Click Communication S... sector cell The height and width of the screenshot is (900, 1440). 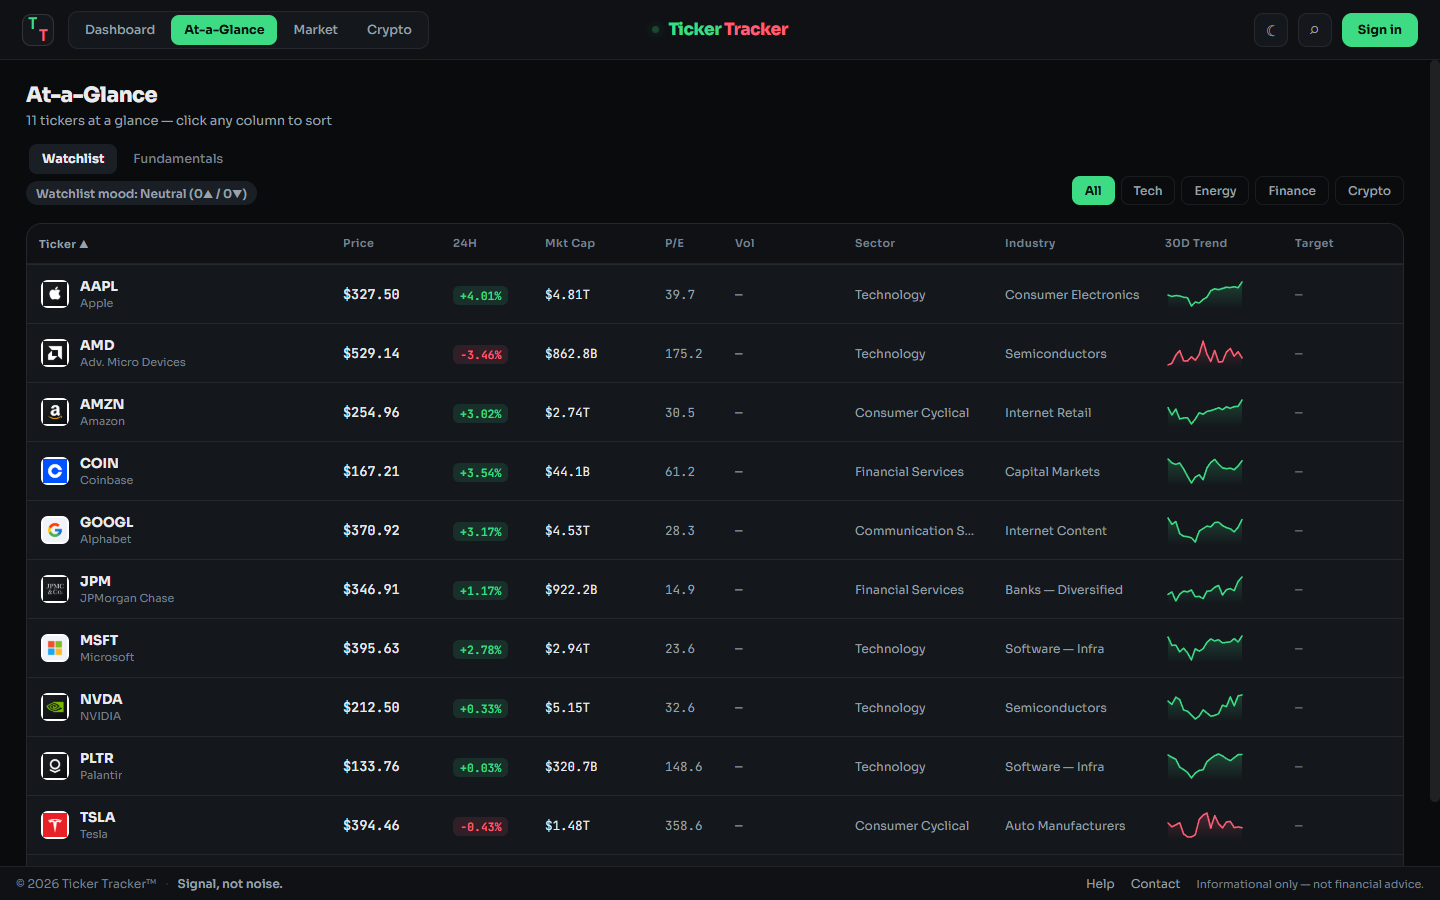(914, 531)
